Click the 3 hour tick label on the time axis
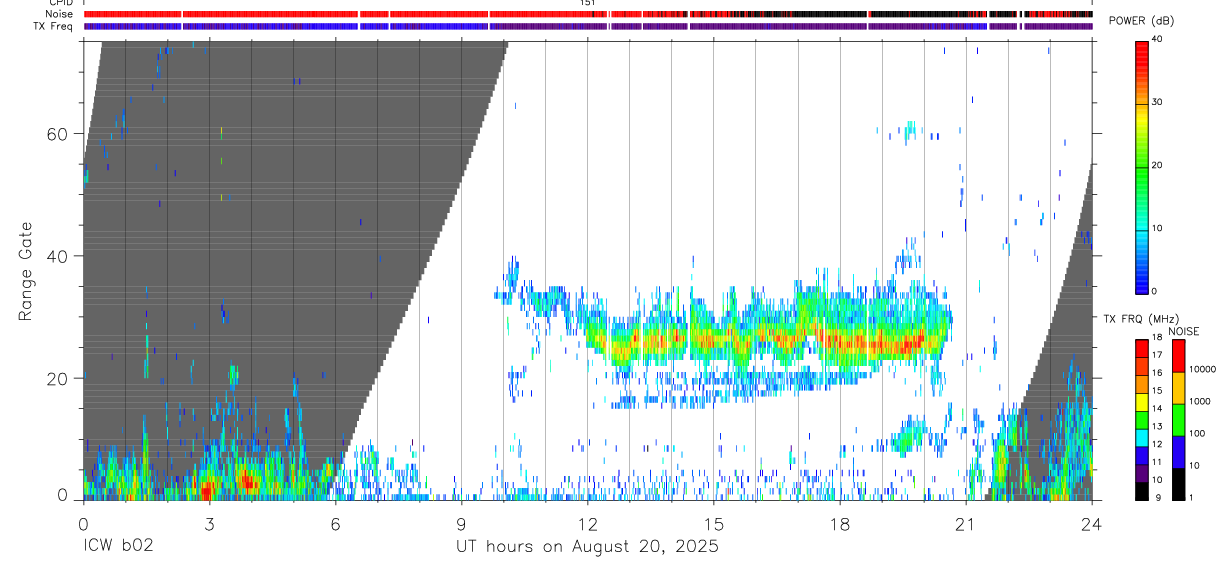1228x567 pixels. (x=208, y=524)
